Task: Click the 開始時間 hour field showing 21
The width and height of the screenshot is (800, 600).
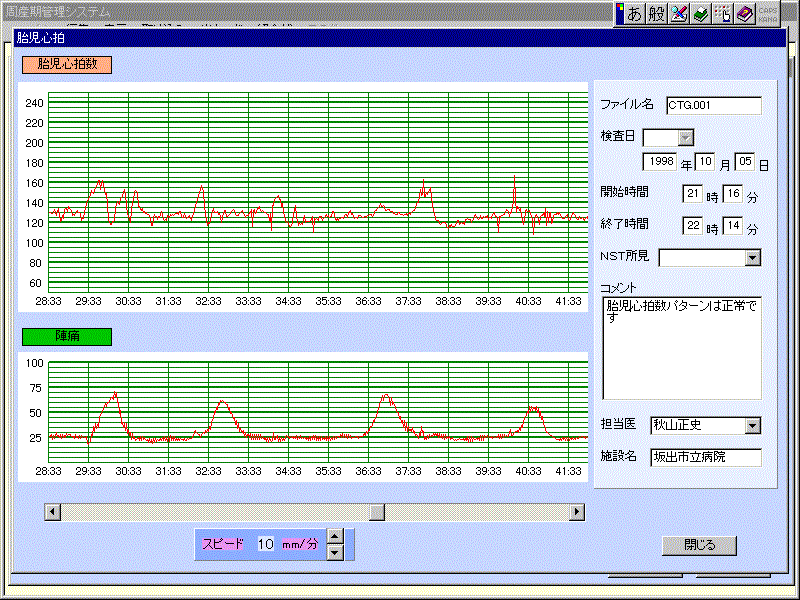Action: 692,194
